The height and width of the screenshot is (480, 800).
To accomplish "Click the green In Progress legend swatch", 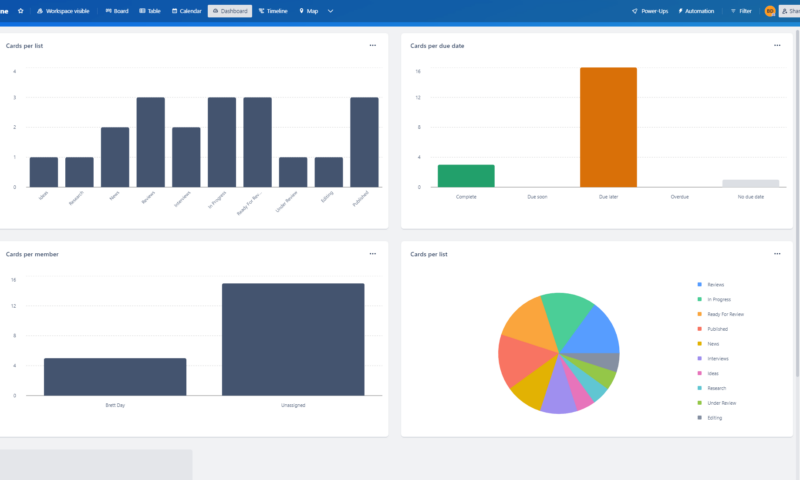I will pyautogui.click(x=699, y=299).
